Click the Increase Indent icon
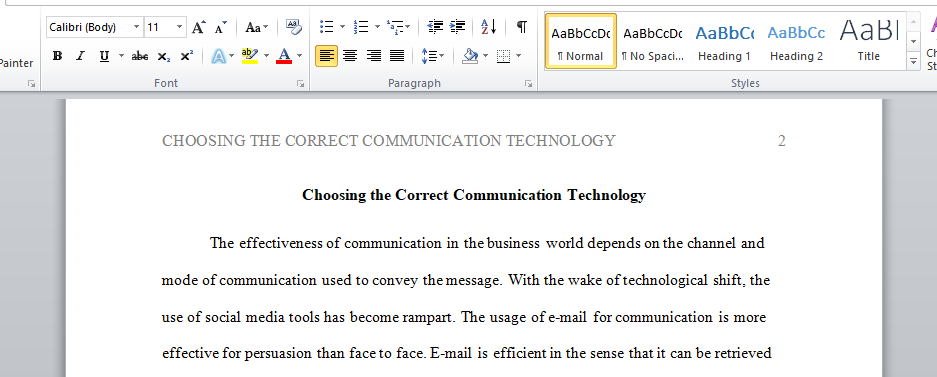The width and height of the screenshot is (937, 377). 458,27
